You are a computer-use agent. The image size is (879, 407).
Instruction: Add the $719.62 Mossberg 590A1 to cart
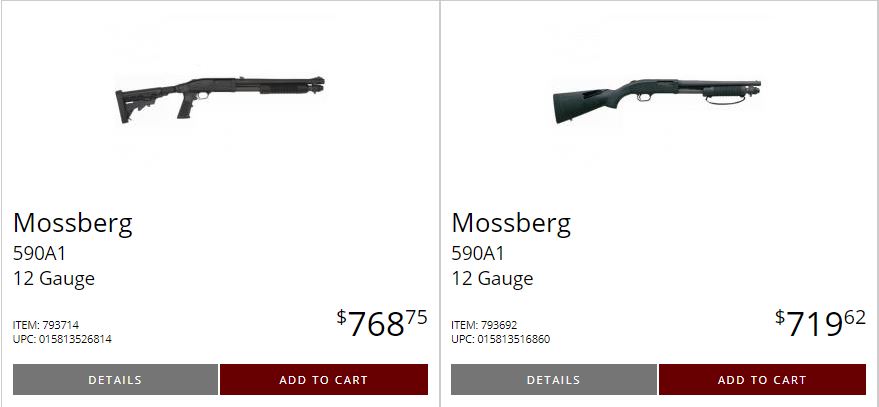762,380
